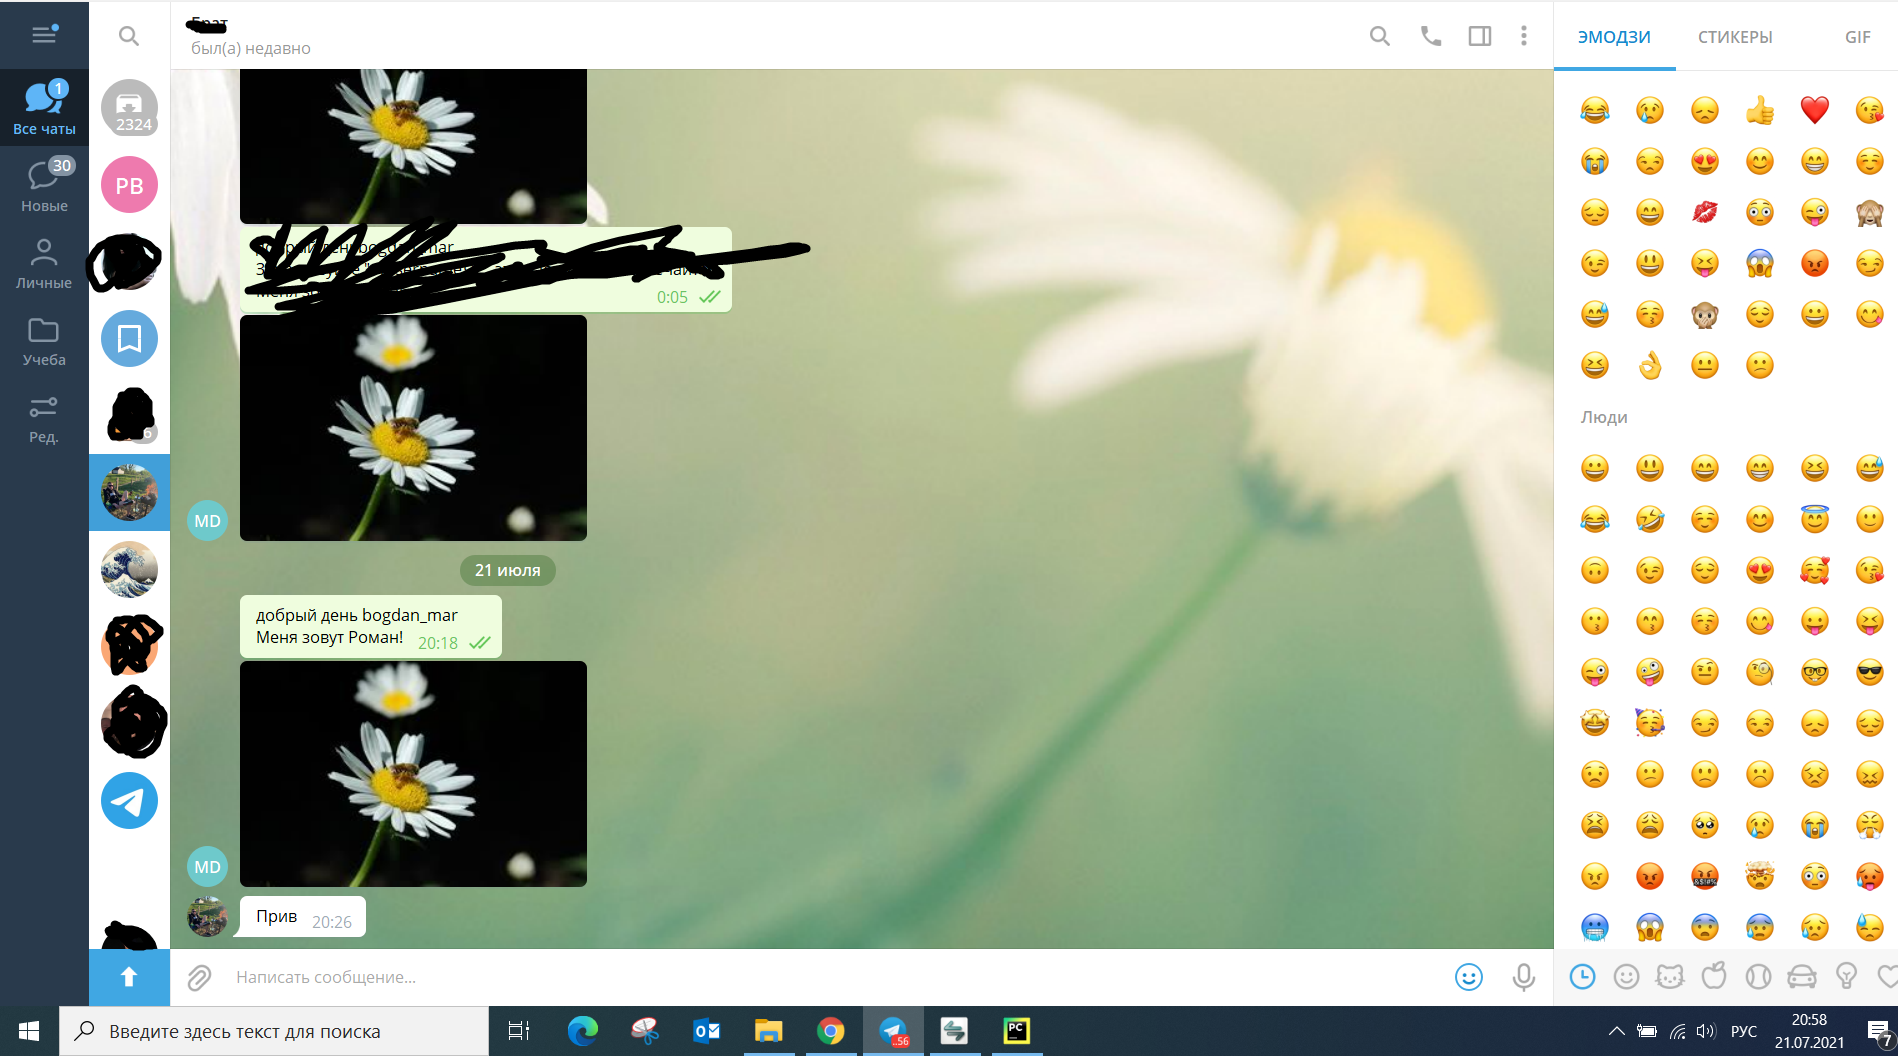Attach a file with the paperclip icon
The image size is (1898, 1056).
(199, 978)
